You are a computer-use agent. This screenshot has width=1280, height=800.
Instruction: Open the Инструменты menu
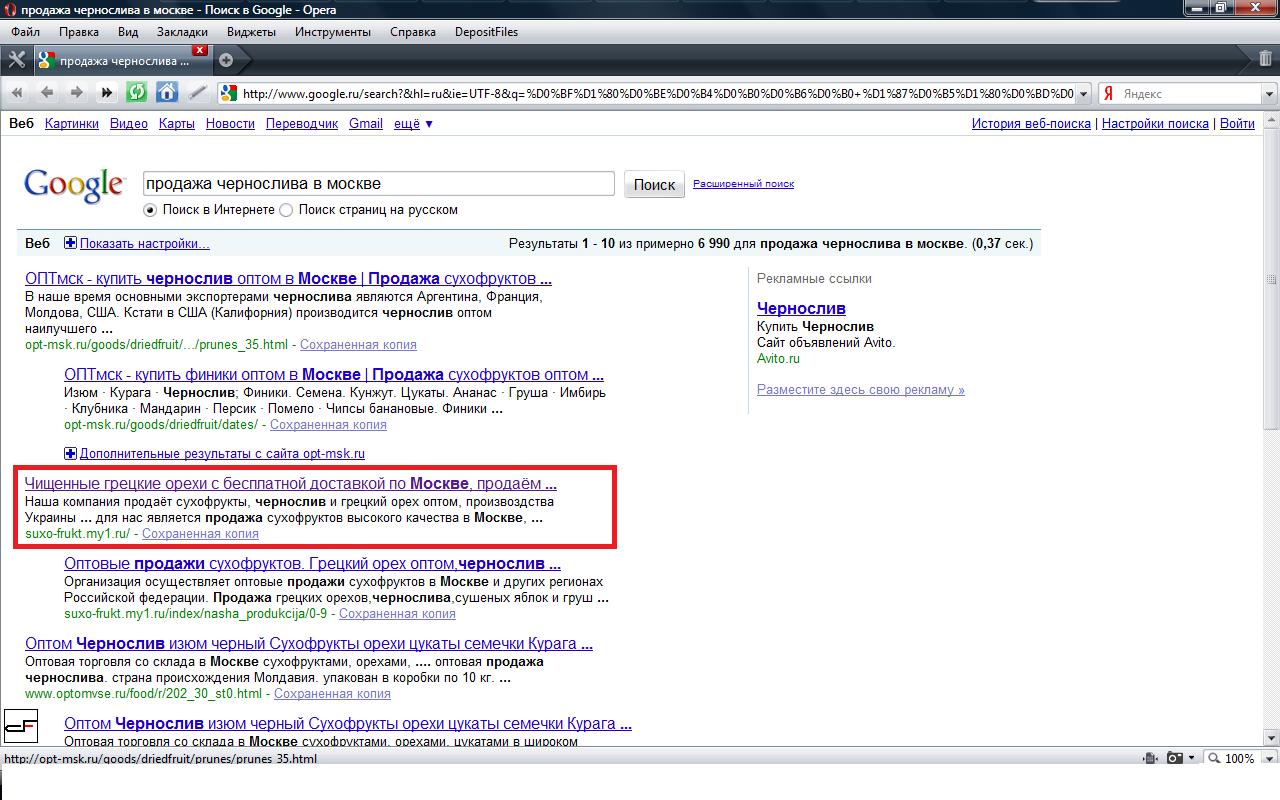[x=333, y=32]
